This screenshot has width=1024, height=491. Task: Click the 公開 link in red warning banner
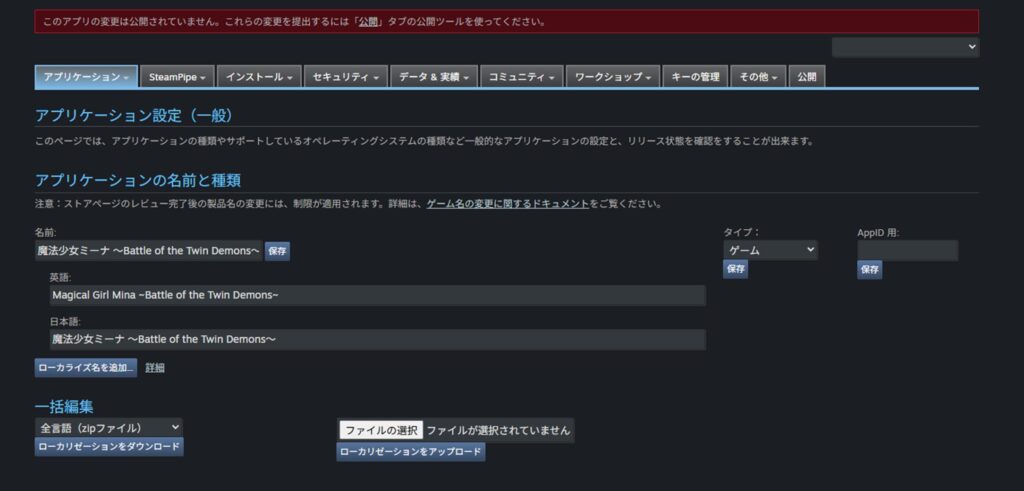[369, 22]
